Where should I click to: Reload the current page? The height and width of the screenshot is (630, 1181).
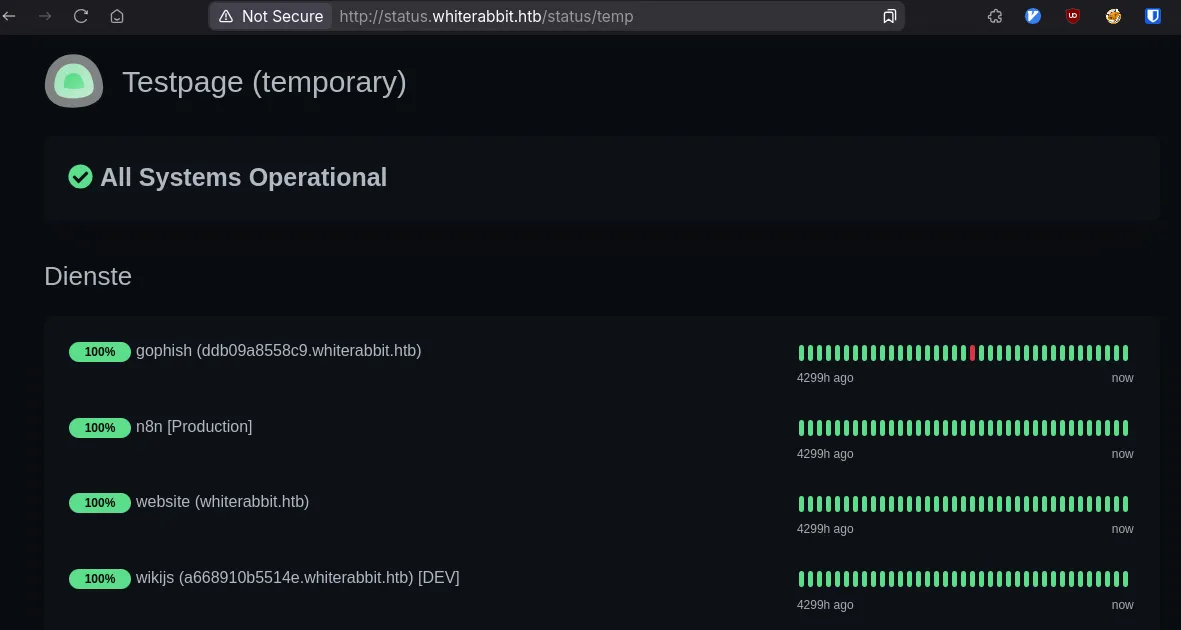(x=80, y=16)
